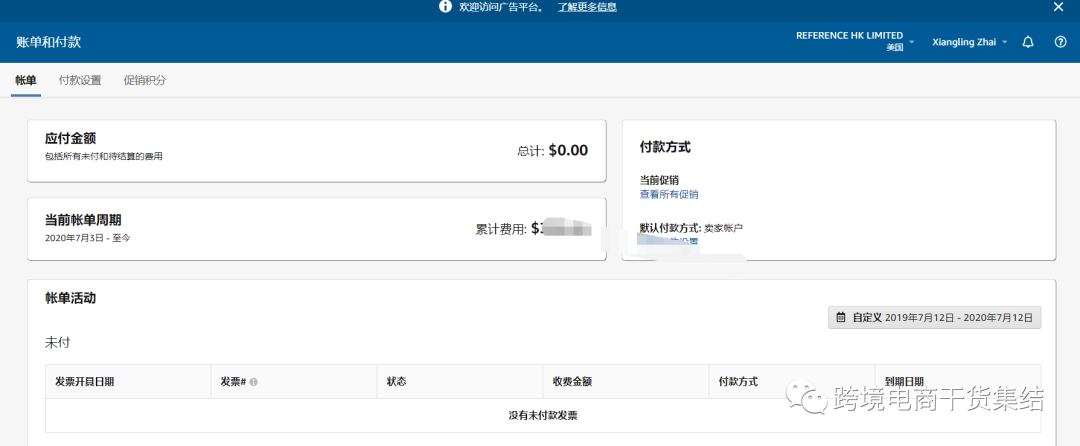The image size is (1080, 446).
Task: Expand the REFERENCE HK LIMITED account dropdown
Action: point(855,41)
